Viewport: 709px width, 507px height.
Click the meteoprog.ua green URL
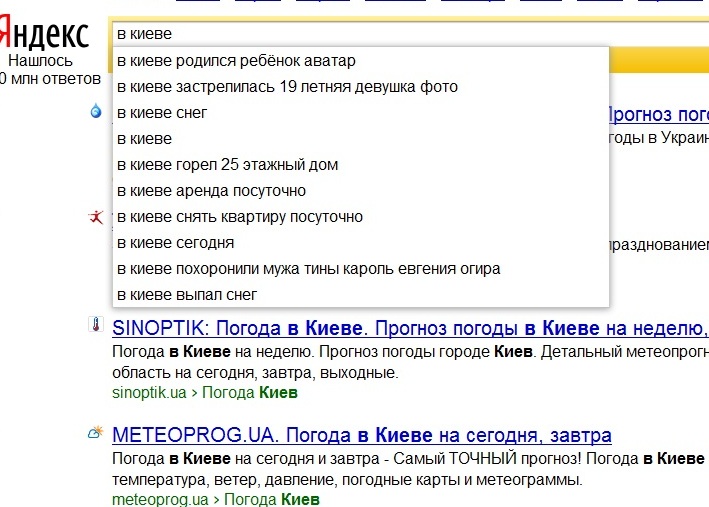pyautogui.click(x=160, y=499)
